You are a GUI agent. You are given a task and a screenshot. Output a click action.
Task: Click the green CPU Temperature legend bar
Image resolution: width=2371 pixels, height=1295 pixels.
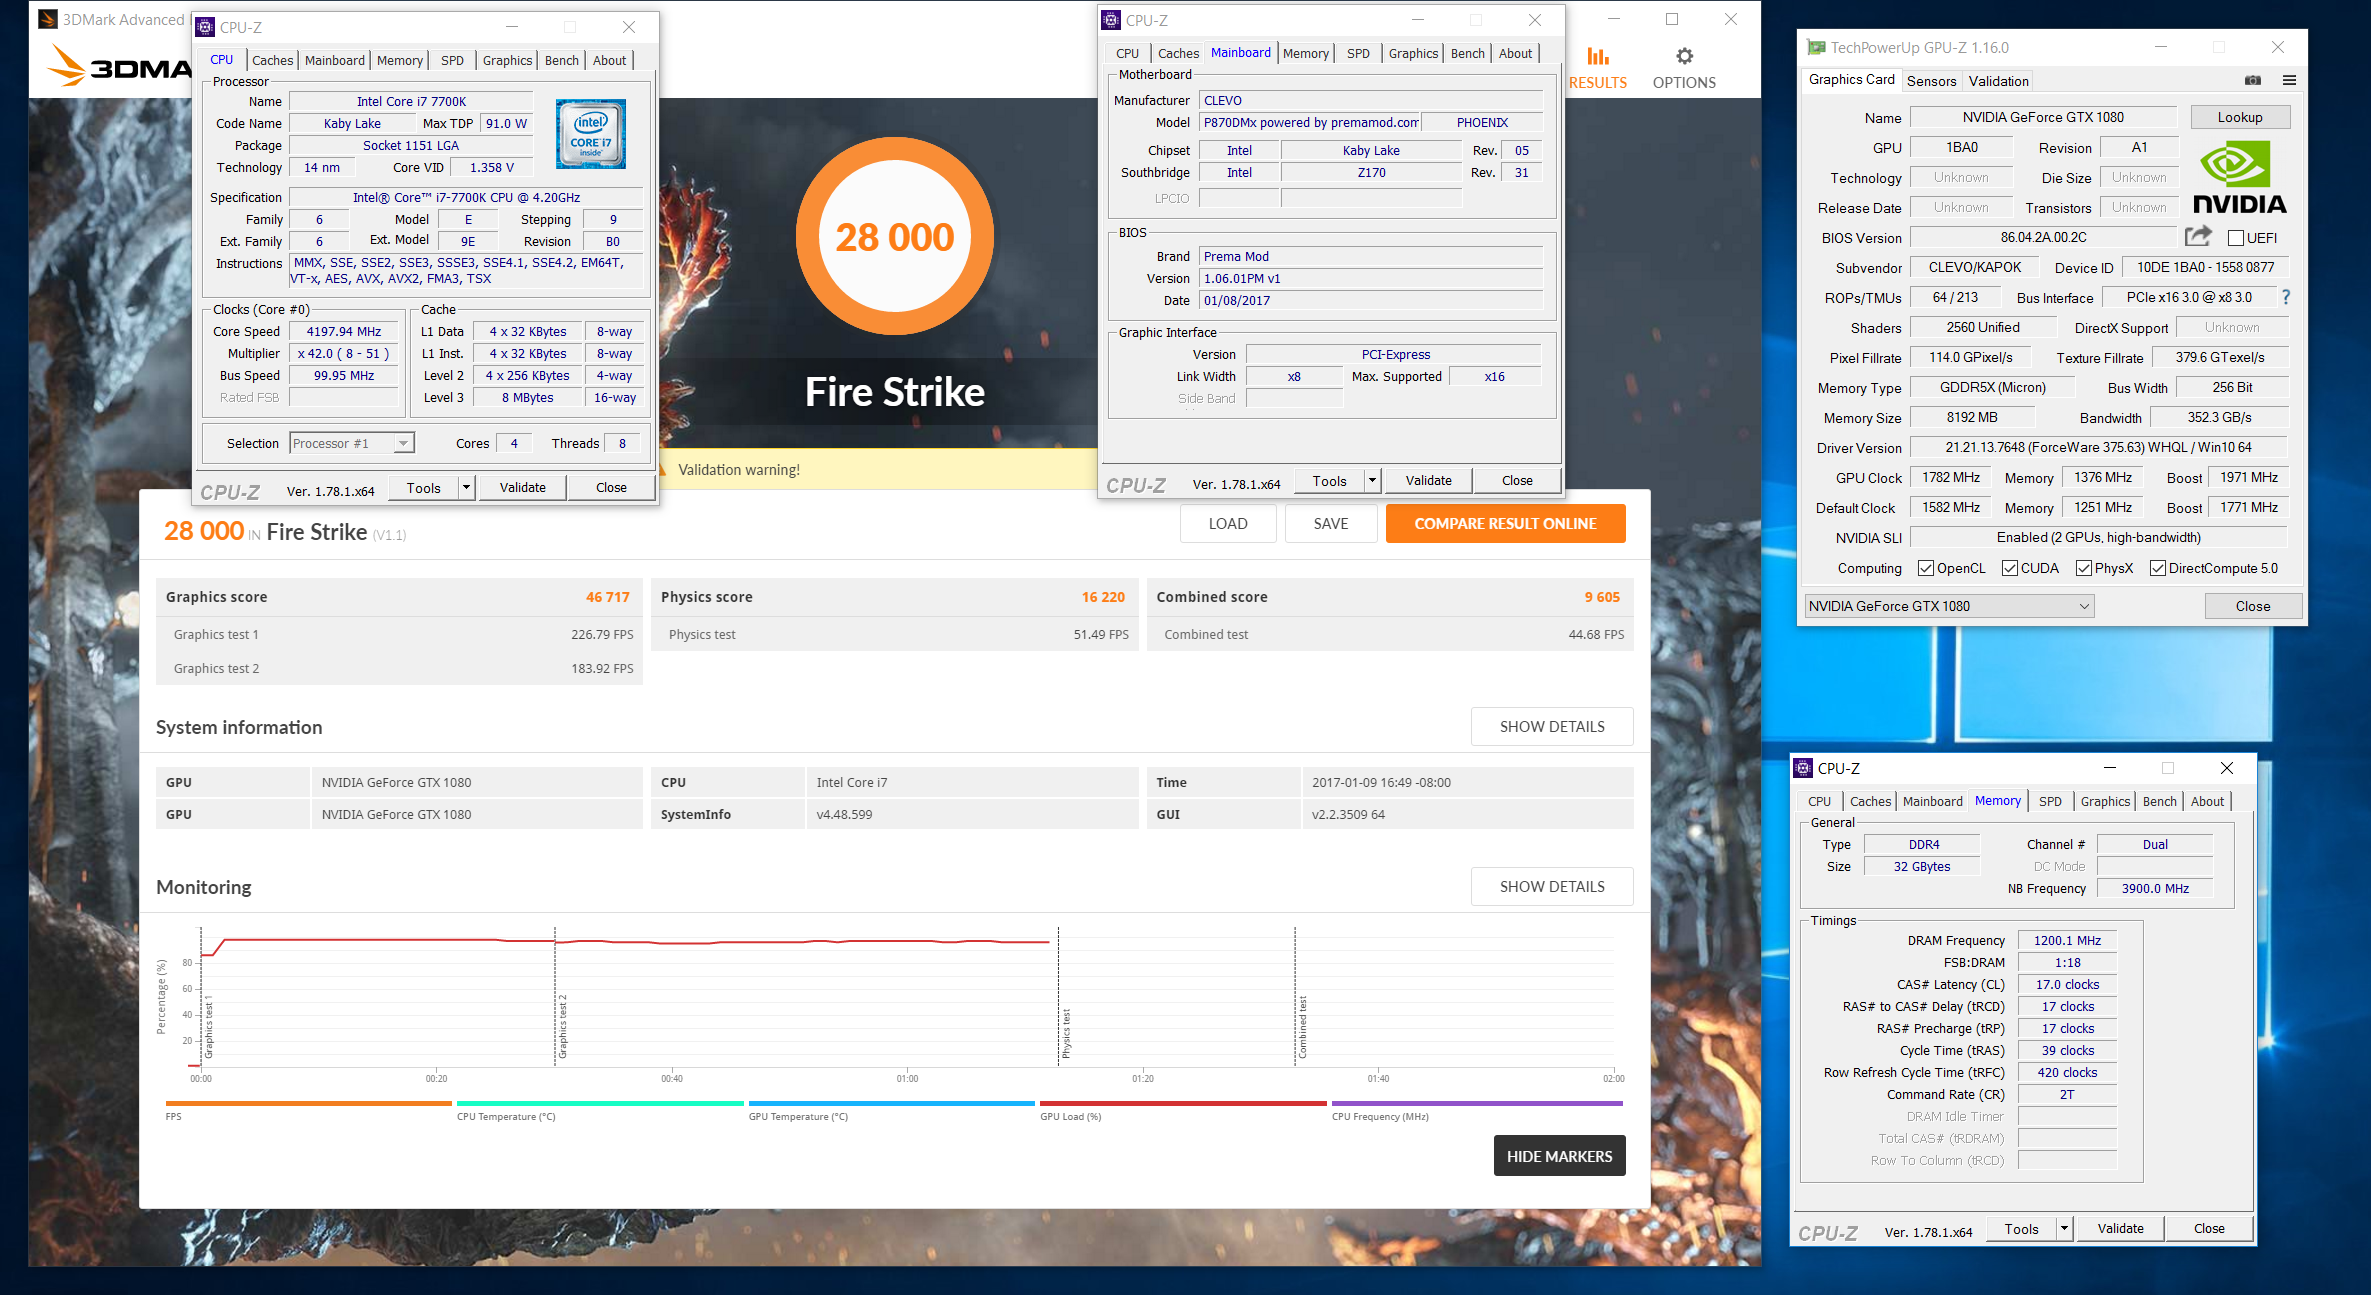(600, 1103)
